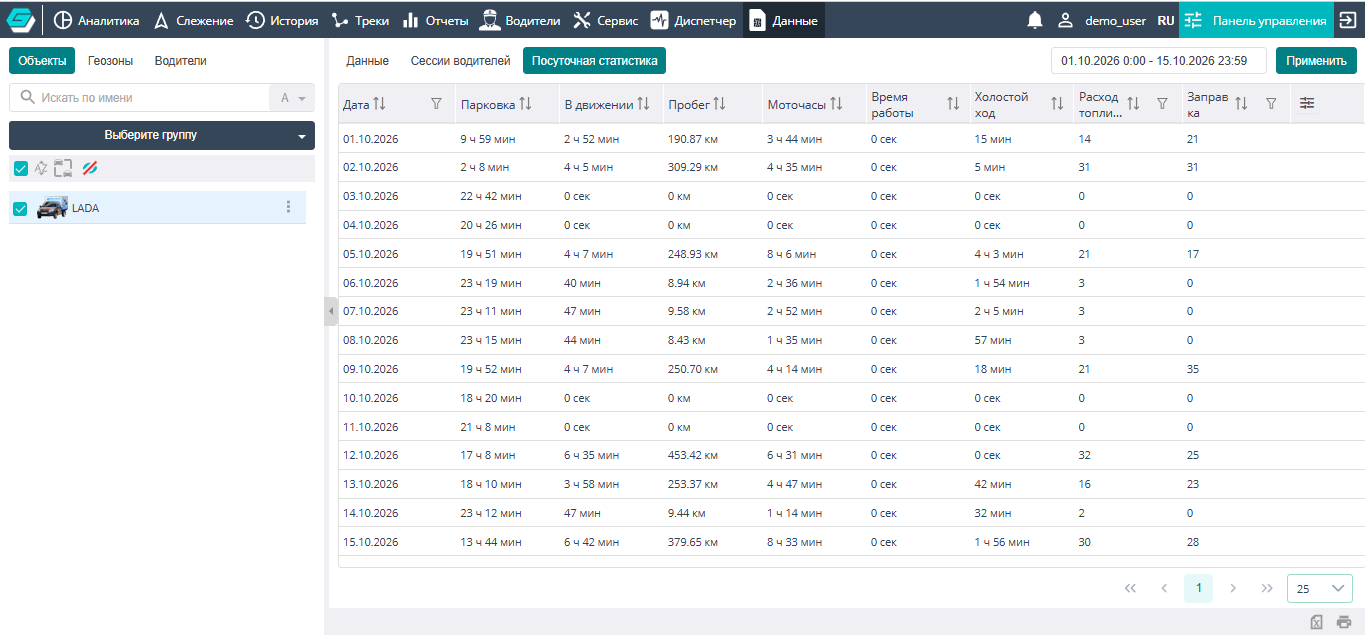The height and width of the screenshot is (635, 1365).
Task: Click the date range field
Action: point(1159,61)
